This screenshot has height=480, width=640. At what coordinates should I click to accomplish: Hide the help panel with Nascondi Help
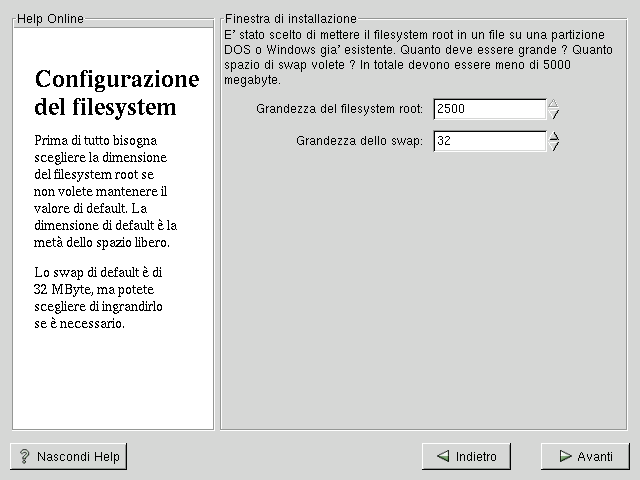(x=69, y=456)
